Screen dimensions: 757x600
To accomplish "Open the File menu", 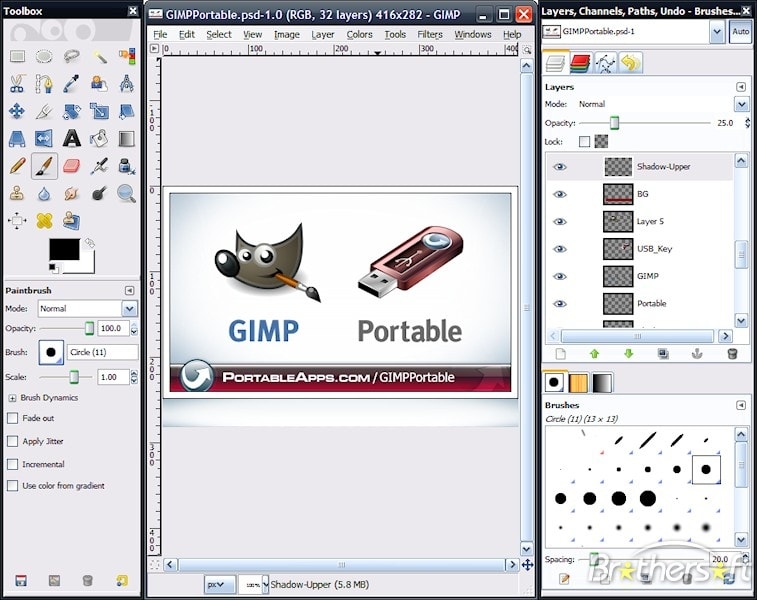I will 160,35.
